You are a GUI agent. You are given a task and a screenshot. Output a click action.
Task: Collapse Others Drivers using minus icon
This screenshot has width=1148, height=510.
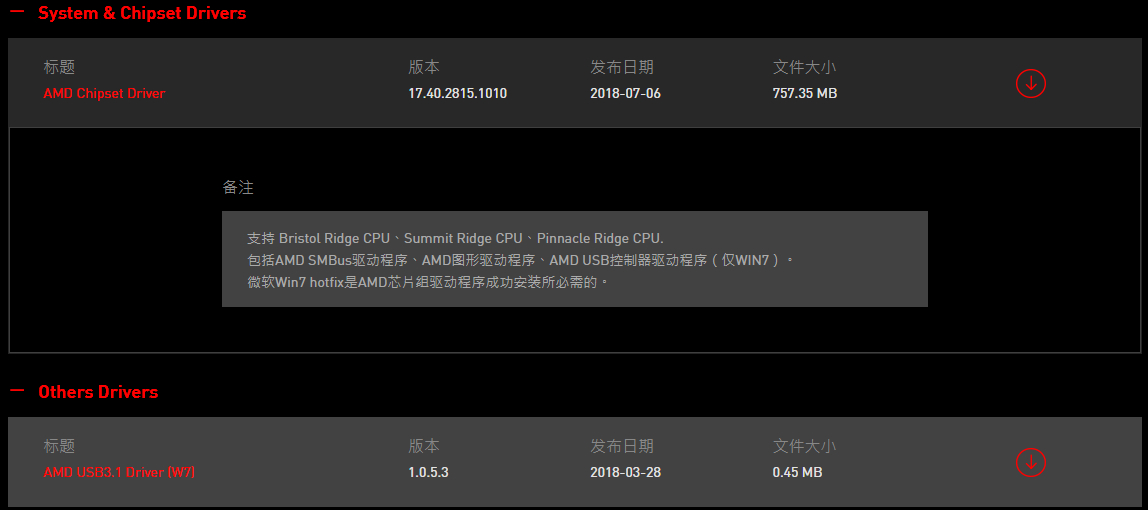pyautogui.click(x=17, y=391)
